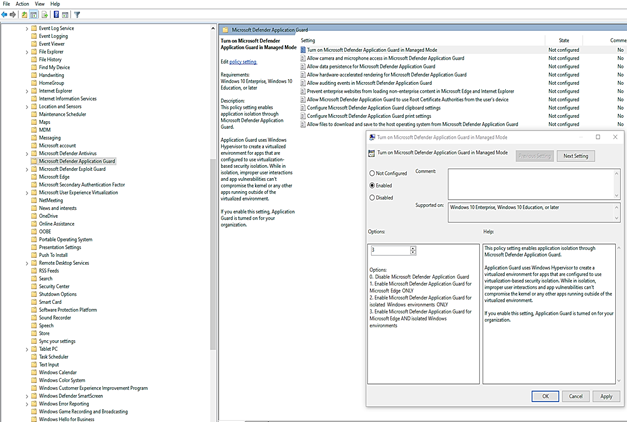Screen dimensions: 627x422
Task: Toggle the Show/Hide Action Pane toolbar icon
Action: tap(65, 15)
